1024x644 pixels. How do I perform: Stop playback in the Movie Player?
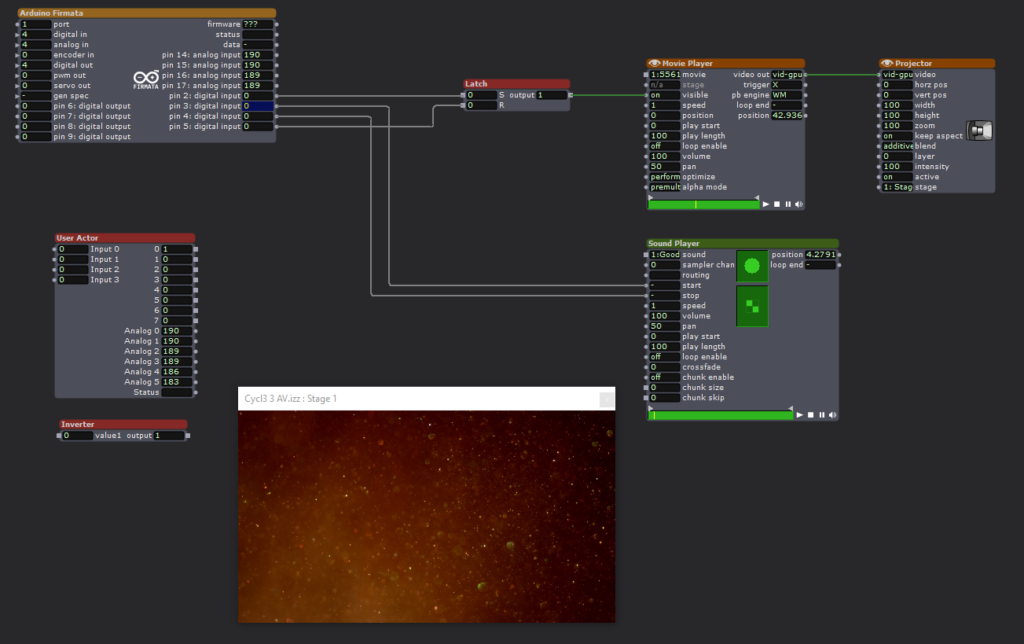pos(777,204)
